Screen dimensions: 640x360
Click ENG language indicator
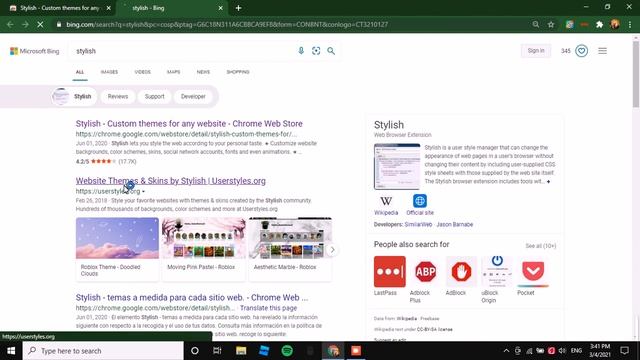[576, 351]
